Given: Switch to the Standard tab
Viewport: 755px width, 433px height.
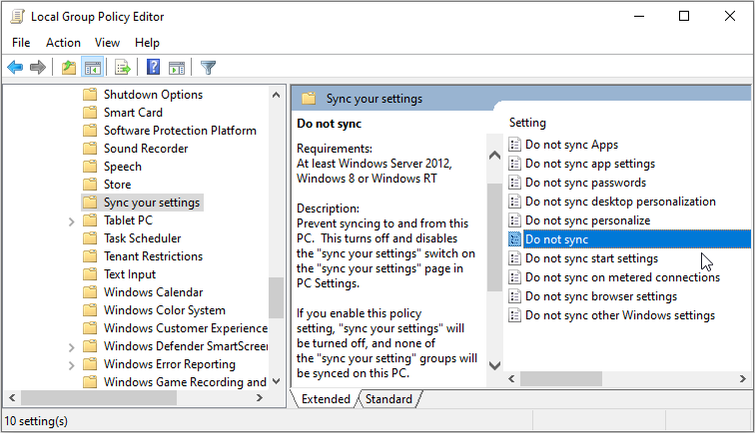Looking at the screenshot, I should 388,399.
